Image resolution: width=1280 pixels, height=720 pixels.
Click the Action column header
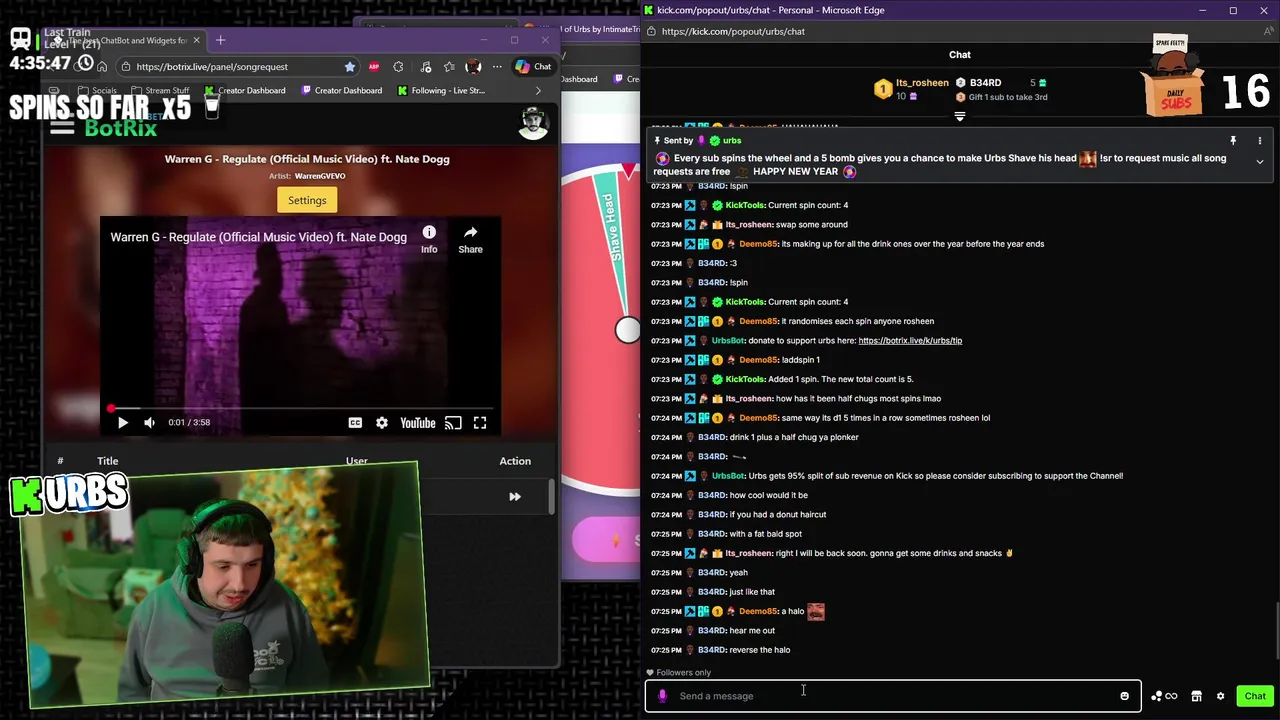515,461
